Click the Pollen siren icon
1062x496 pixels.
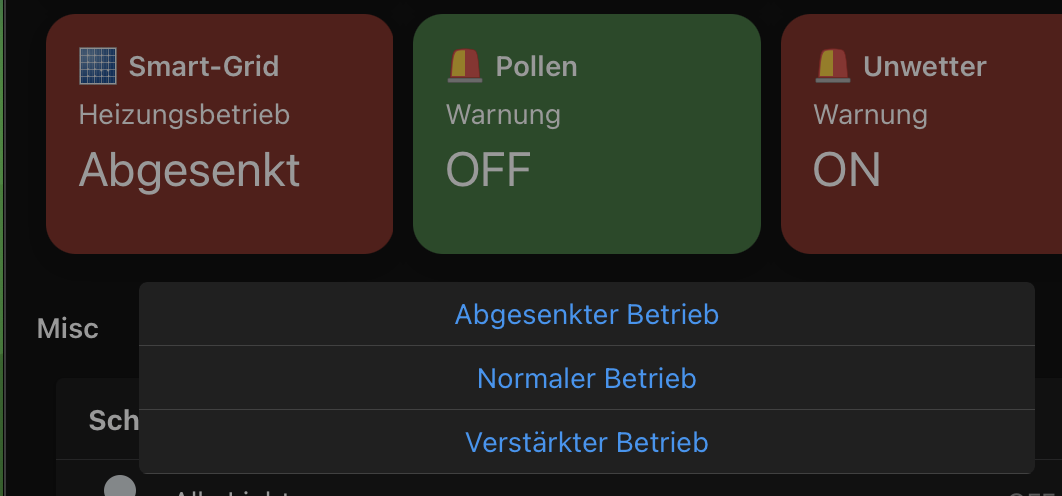pos(465,66)
